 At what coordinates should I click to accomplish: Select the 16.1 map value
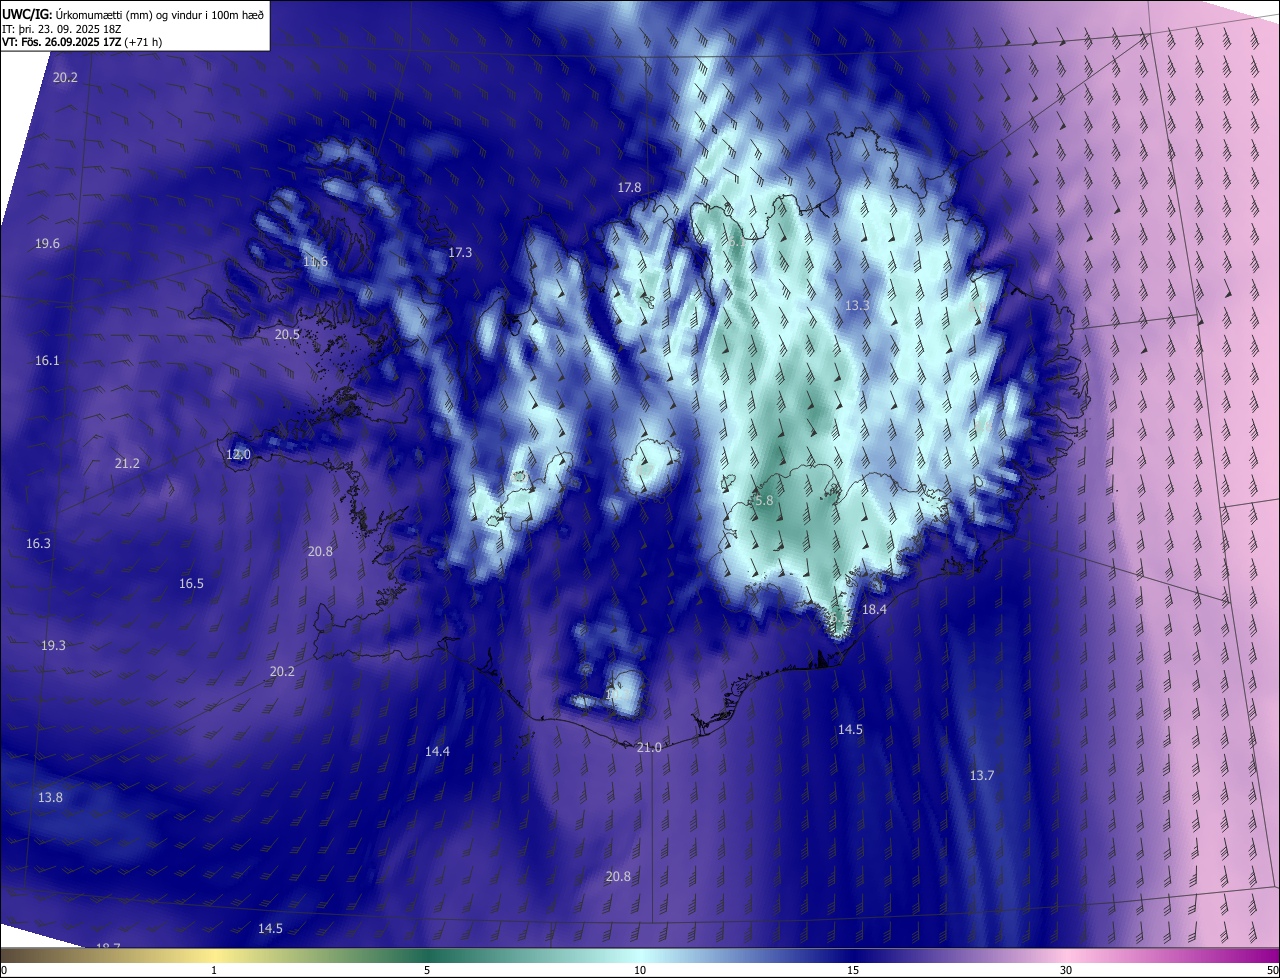[47, 360]
